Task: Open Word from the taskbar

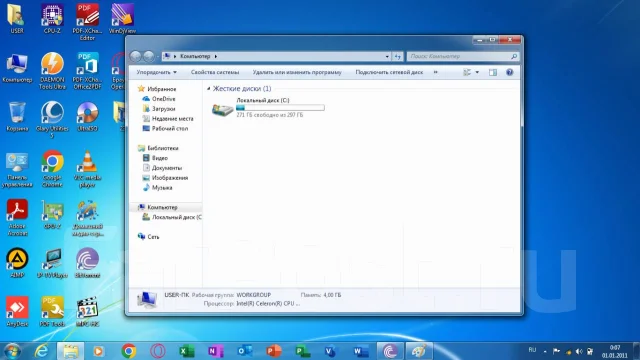Action: [361, 351]
